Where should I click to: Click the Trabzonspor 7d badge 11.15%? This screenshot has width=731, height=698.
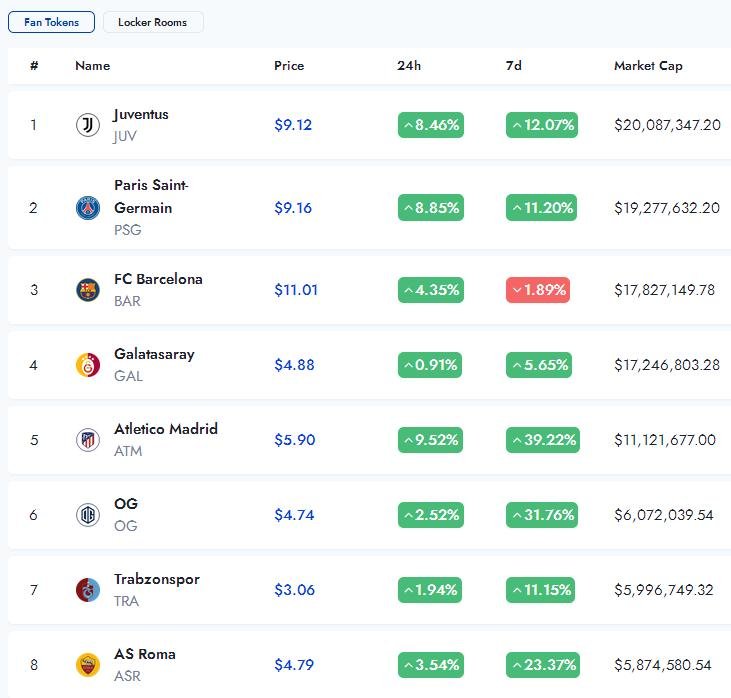(x=540, y=590)
